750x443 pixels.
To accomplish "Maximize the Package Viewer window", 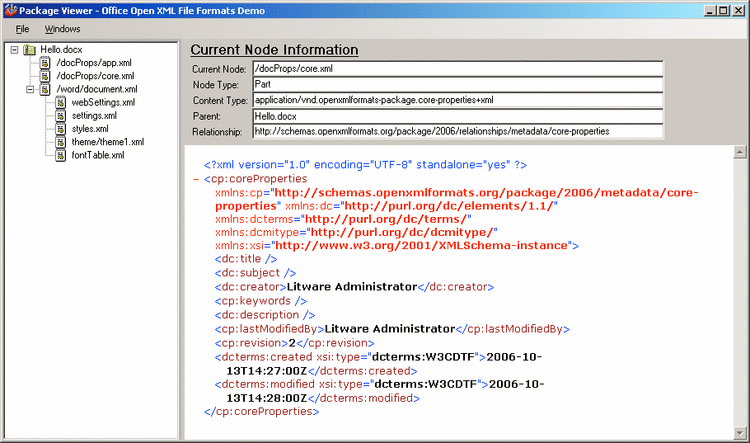I will pyautogui.click(x=724, y=10).
